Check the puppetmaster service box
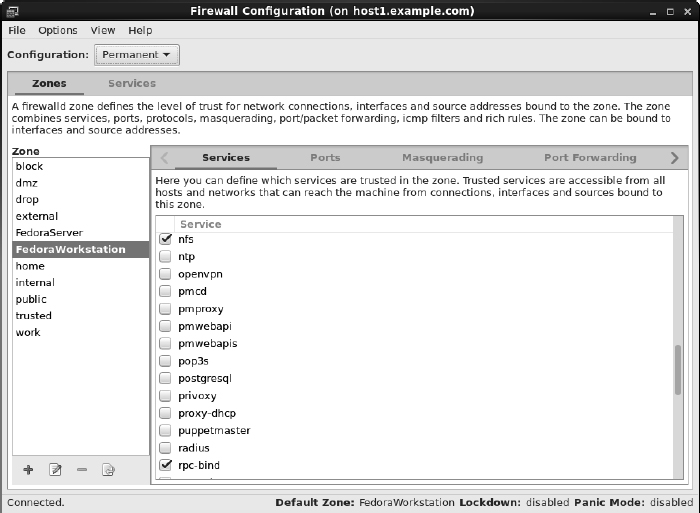This screenshot has height=513, width=700. click(x=165, y=430)
